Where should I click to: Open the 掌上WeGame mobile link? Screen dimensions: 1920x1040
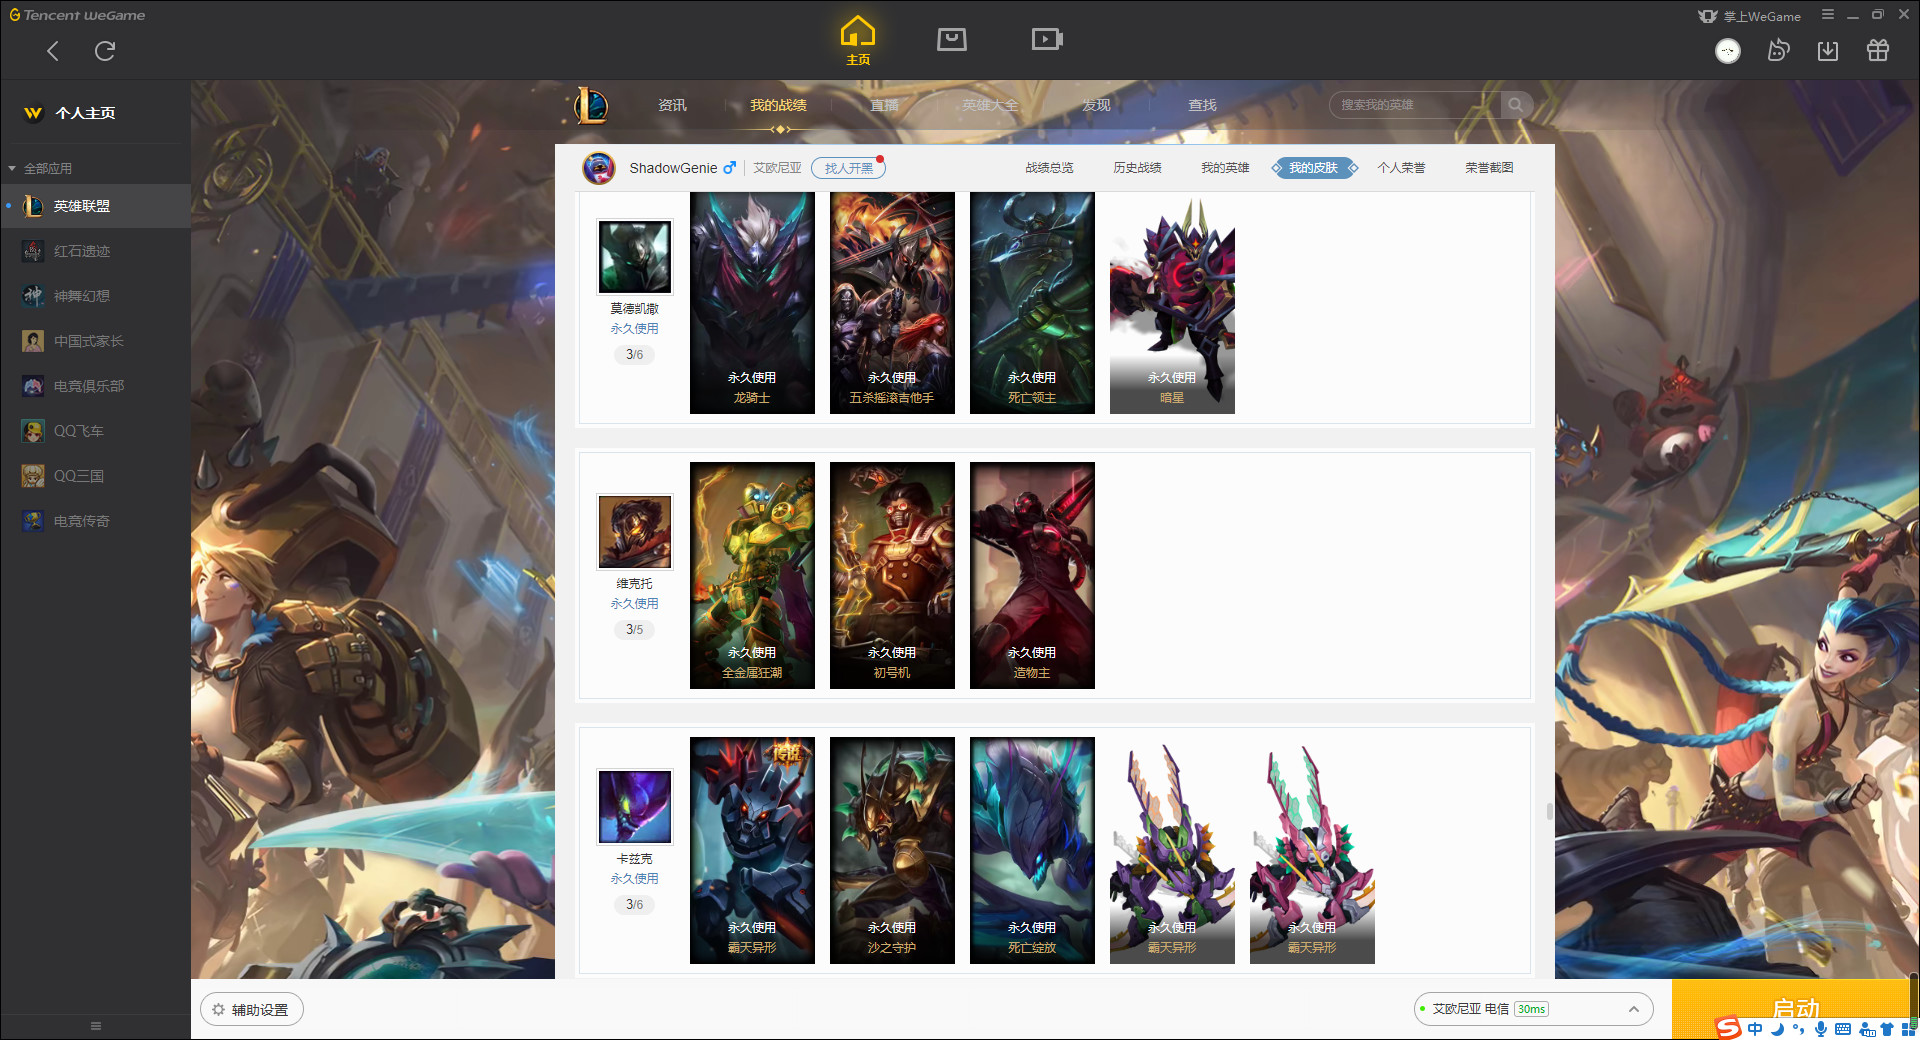1750,16
